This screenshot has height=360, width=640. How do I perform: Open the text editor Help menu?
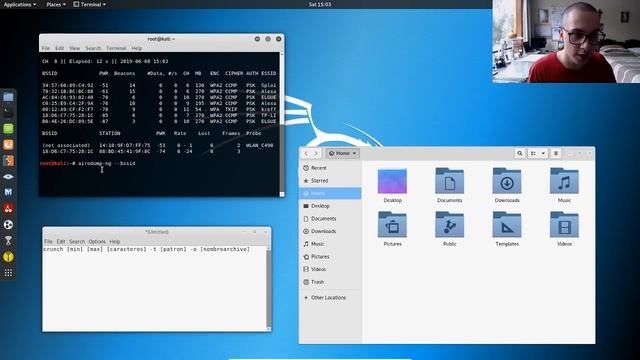[x=115, y=242]
